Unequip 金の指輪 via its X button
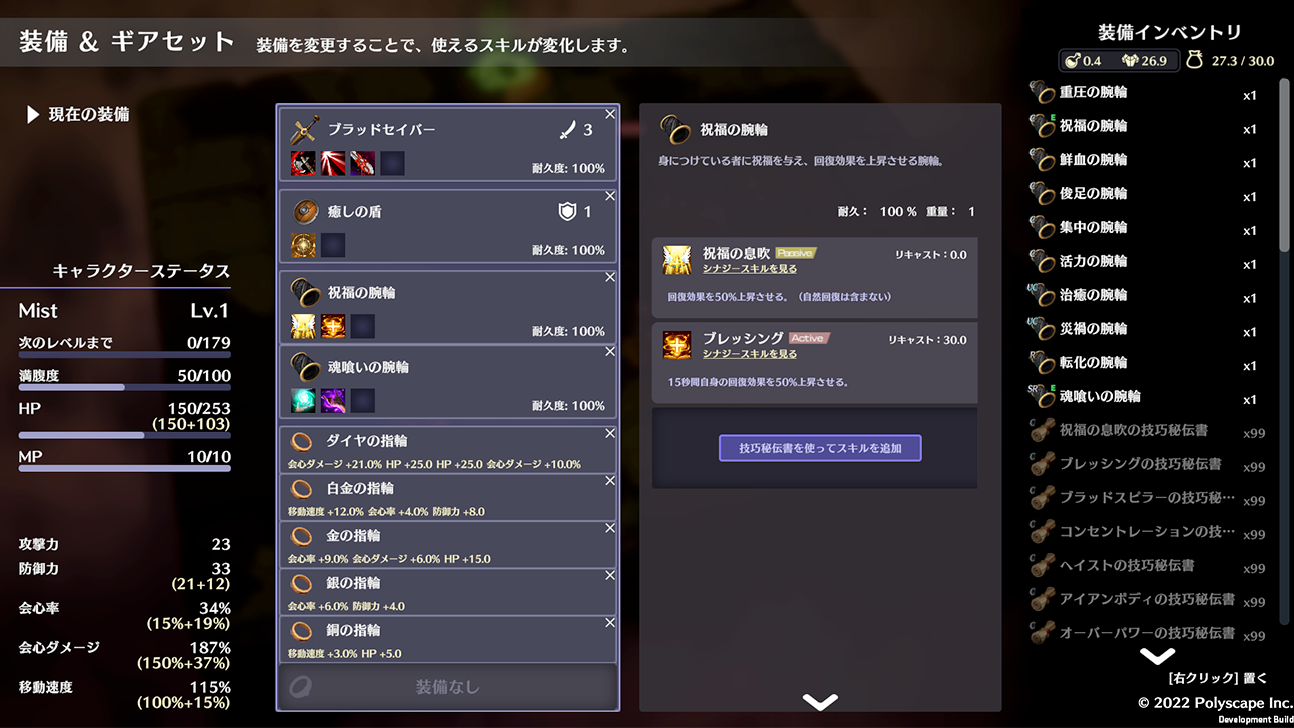 610,529
